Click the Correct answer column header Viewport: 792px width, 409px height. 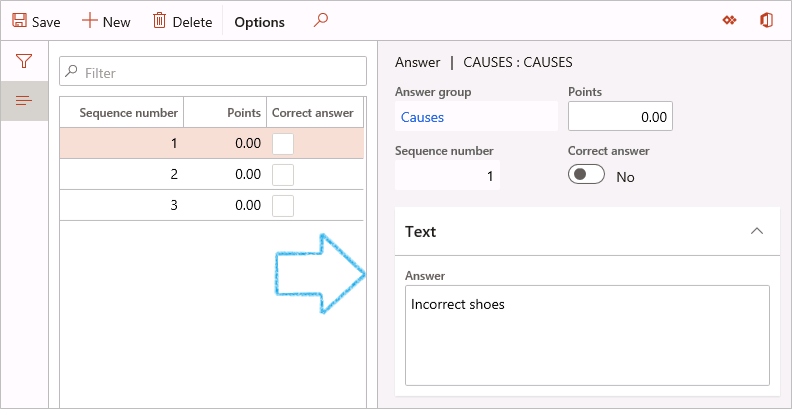315,112
